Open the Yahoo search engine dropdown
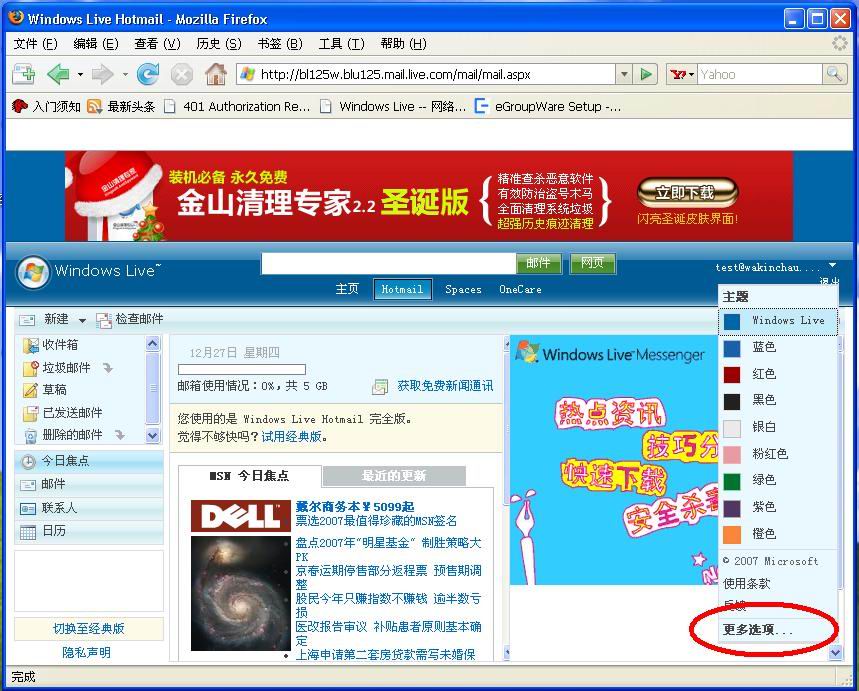This screenshot has height=691, width=859. pos(692,74)
